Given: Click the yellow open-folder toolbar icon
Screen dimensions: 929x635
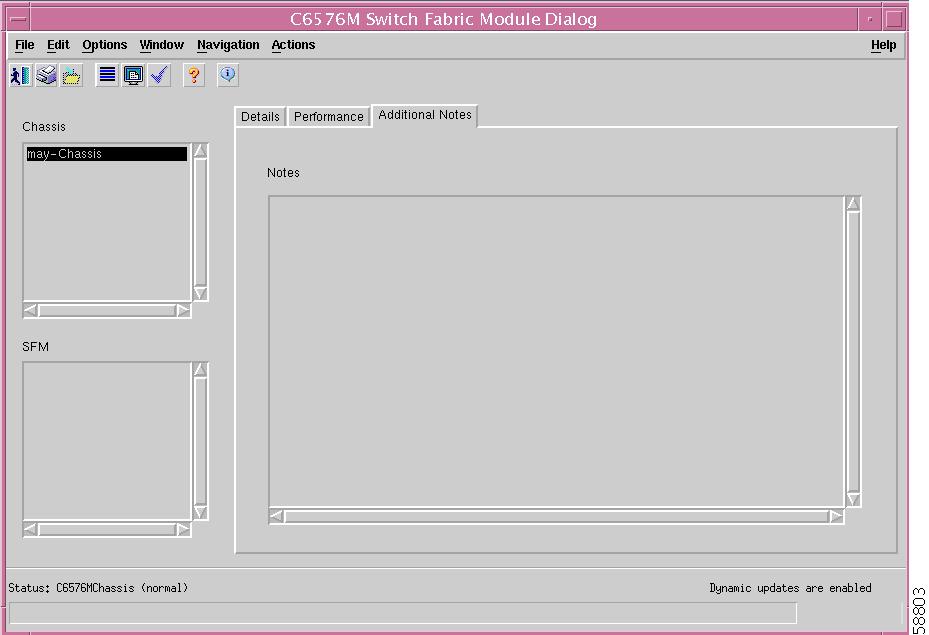Looking at the screenshot, I should coord(71,75).
